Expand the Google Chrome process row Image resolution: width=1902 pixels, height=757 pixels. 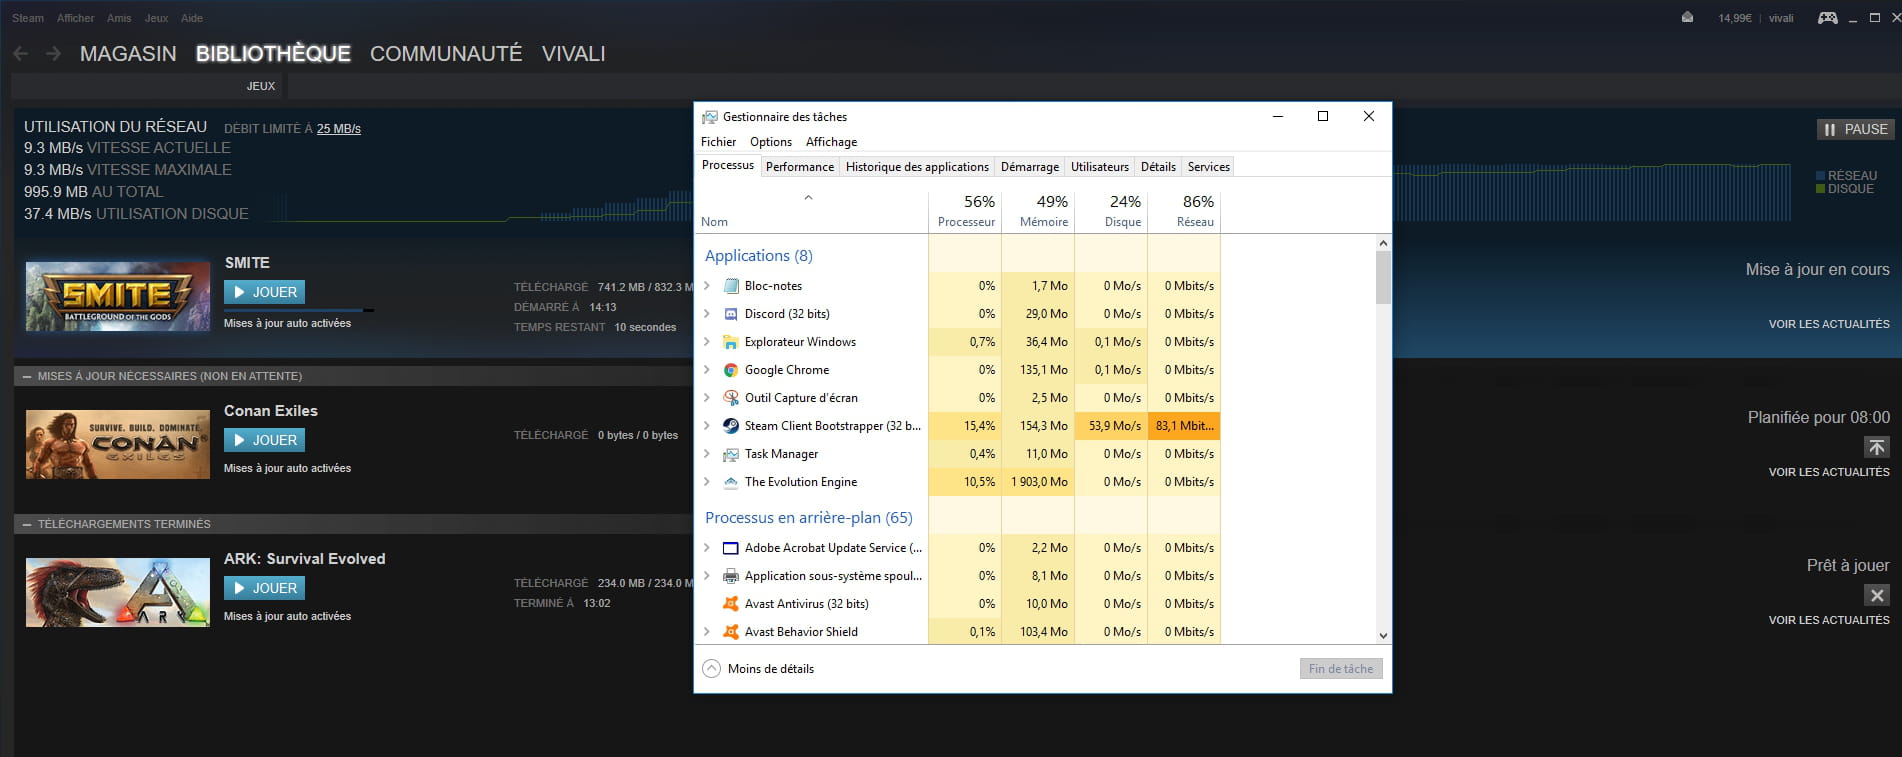707,370
